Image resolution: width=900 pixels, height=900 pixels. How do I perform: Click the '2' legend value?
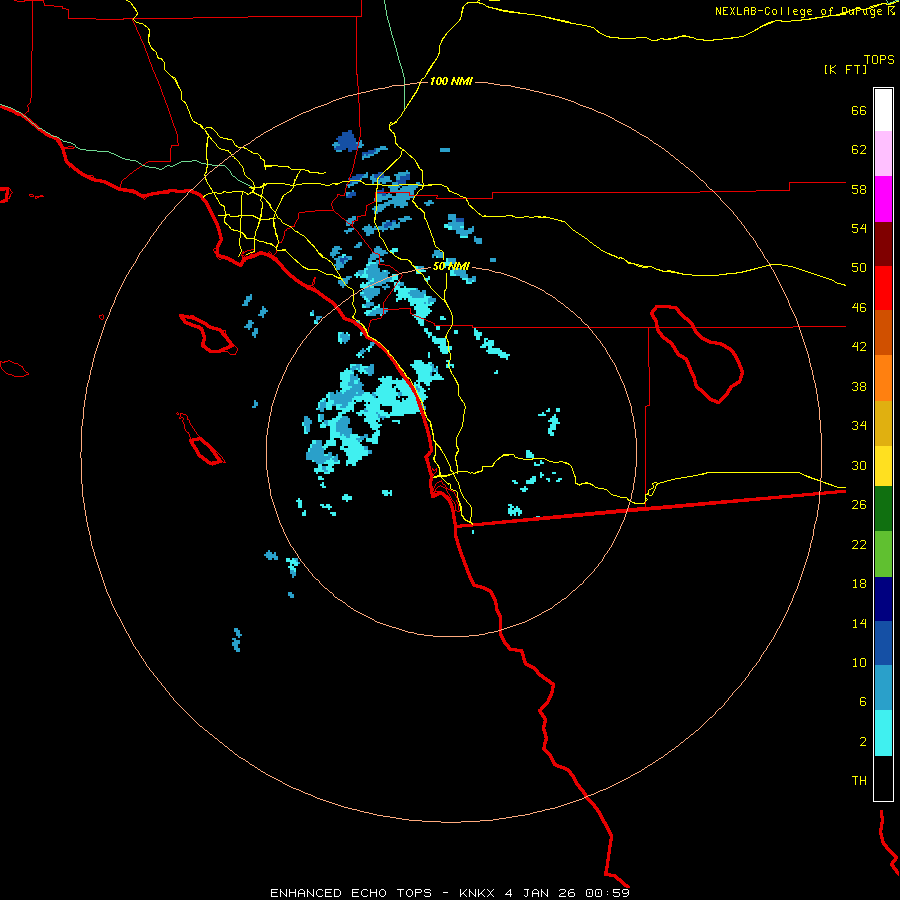point(863,741)
